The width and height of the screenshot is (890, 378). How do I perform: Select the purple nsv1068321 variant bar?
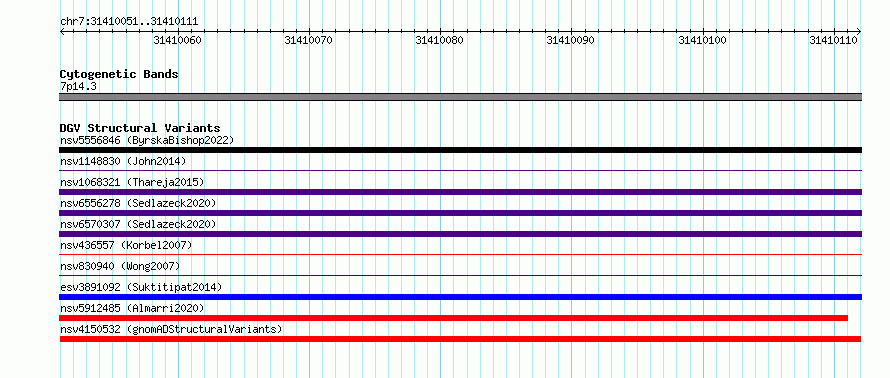[x=460, y=192]
